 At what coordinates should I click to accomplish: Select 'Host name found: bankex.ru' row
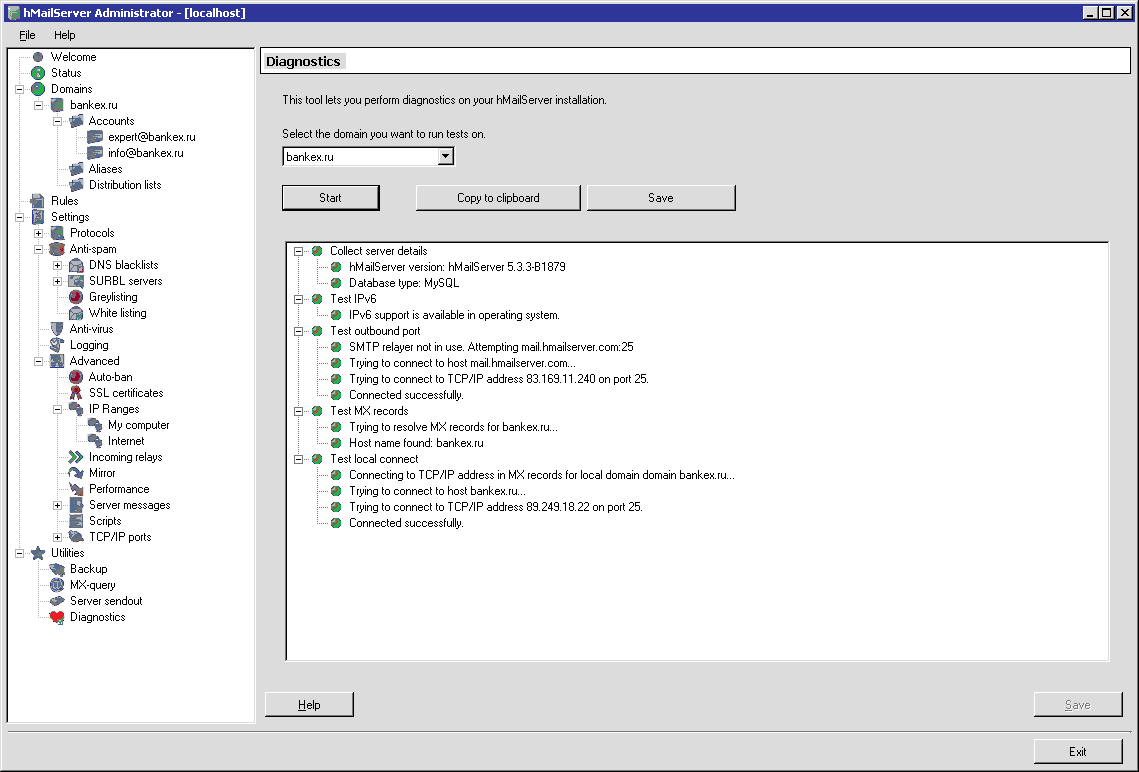pos(416,443)
